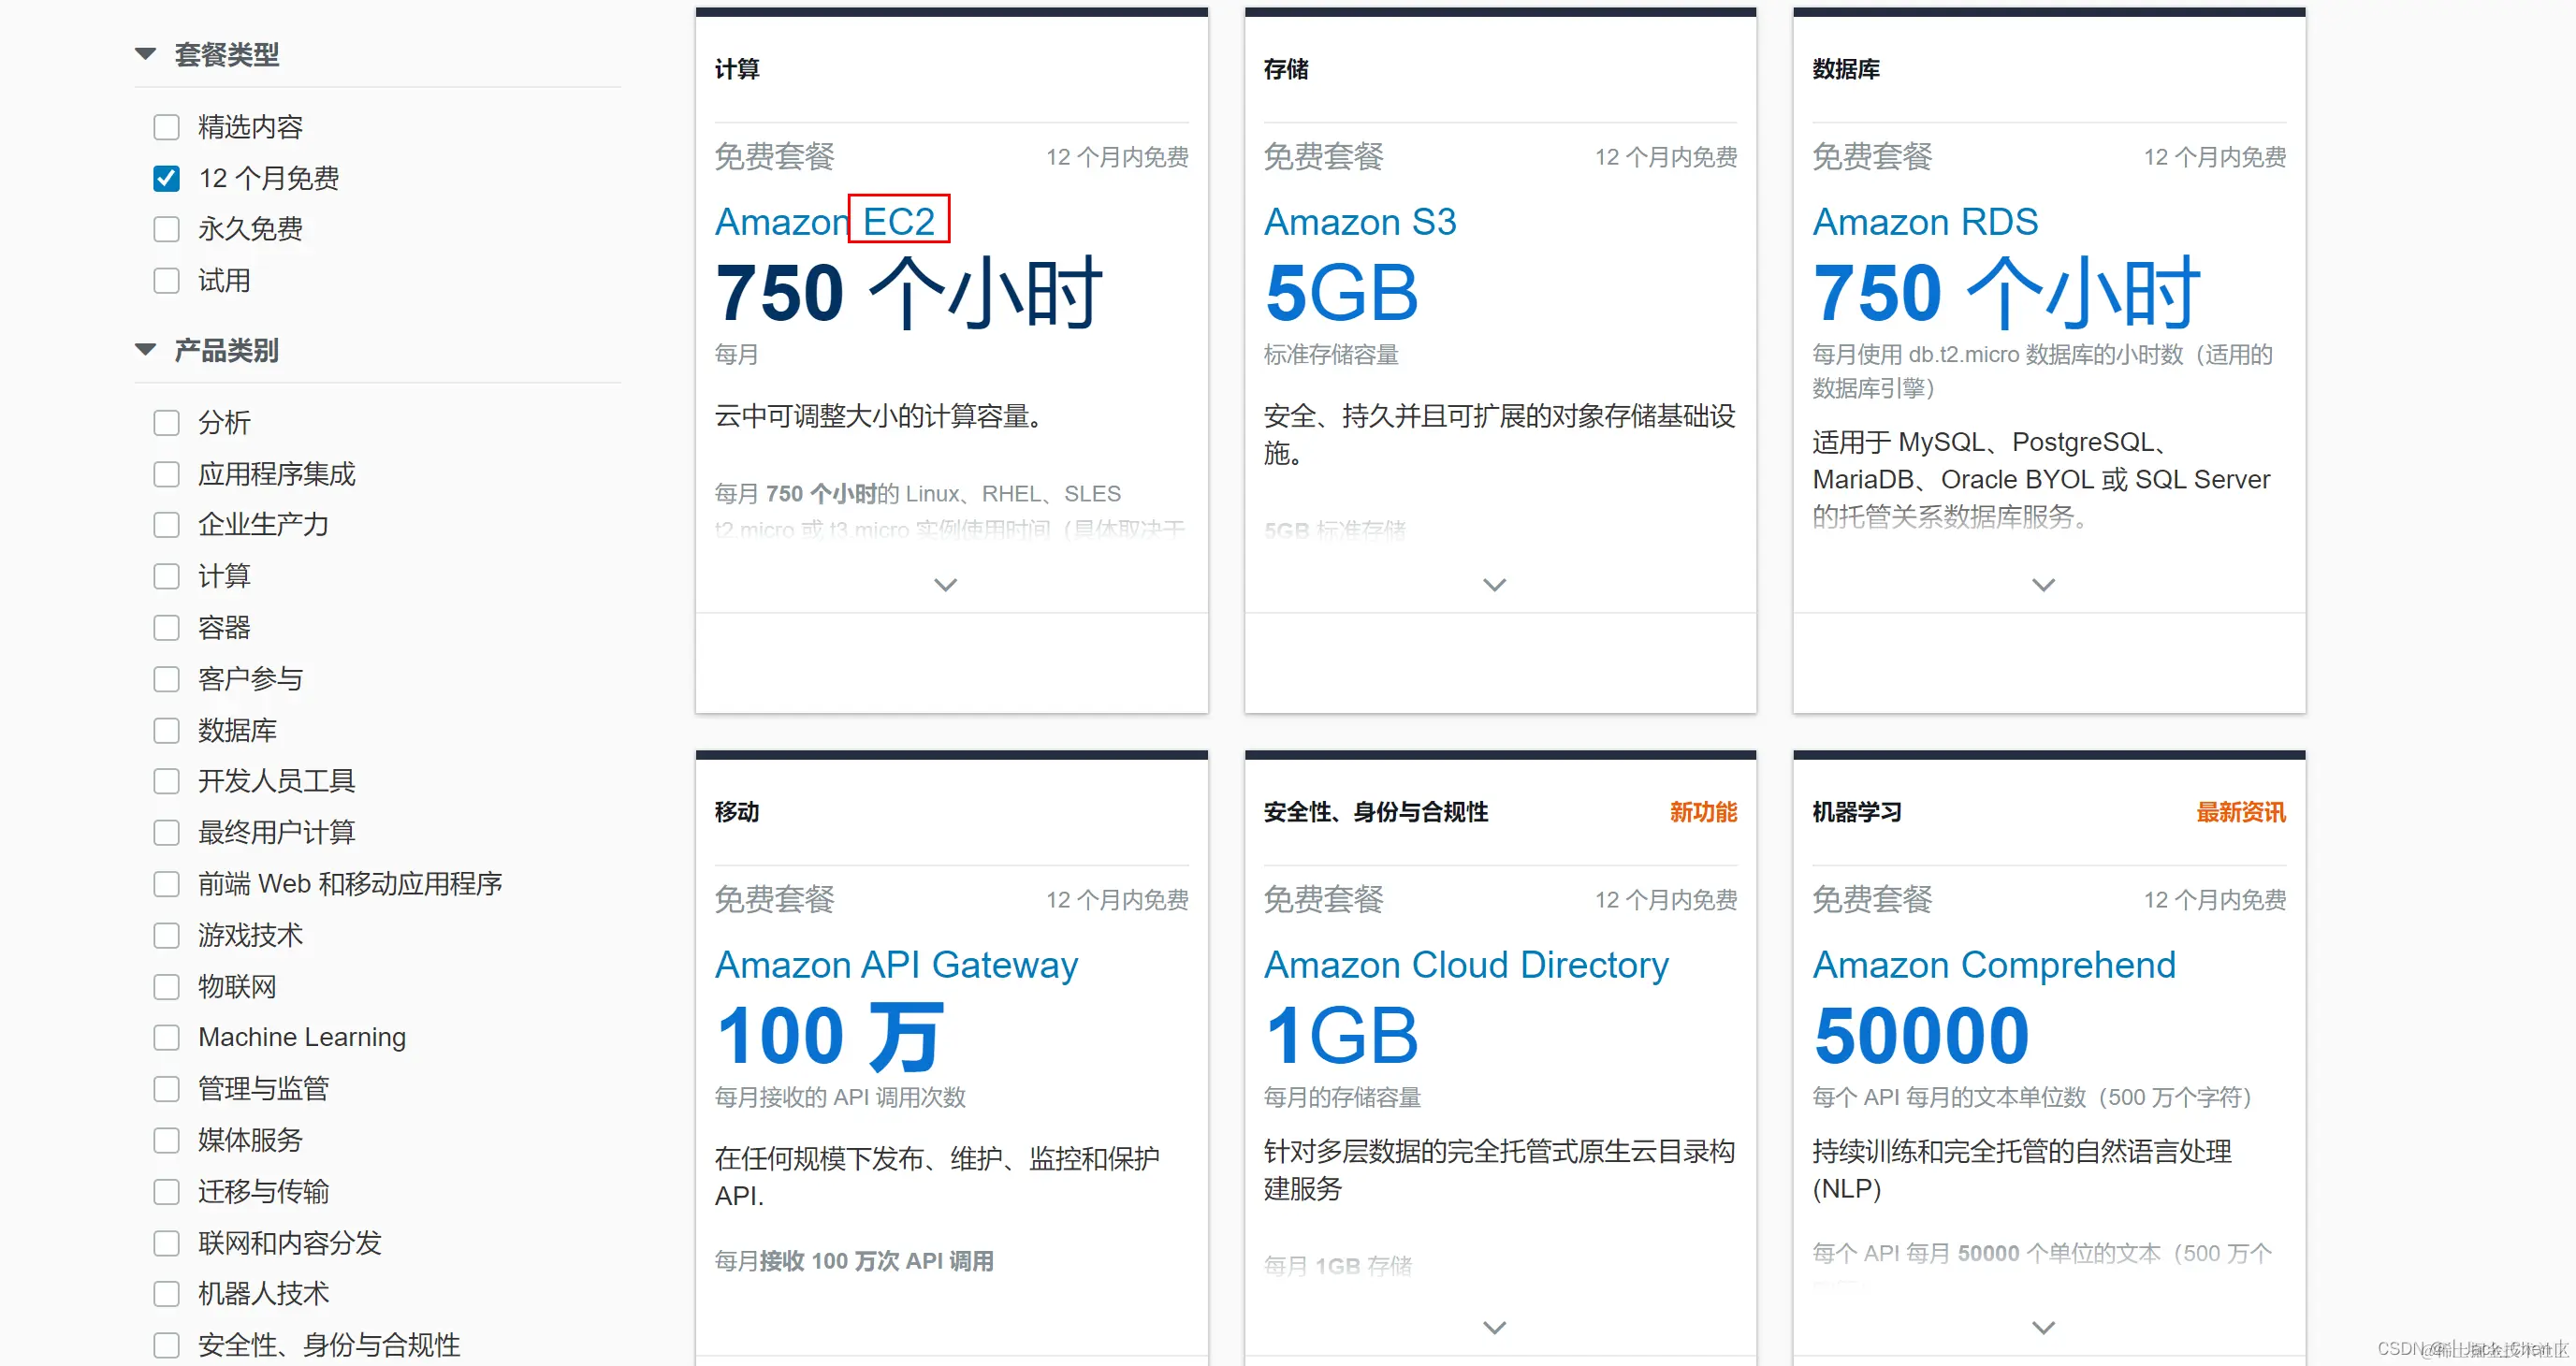This screenshot has width=2576, height=1366.
Task: Check the 迁移与传输 checkbox
Action: click(166, 1192)
